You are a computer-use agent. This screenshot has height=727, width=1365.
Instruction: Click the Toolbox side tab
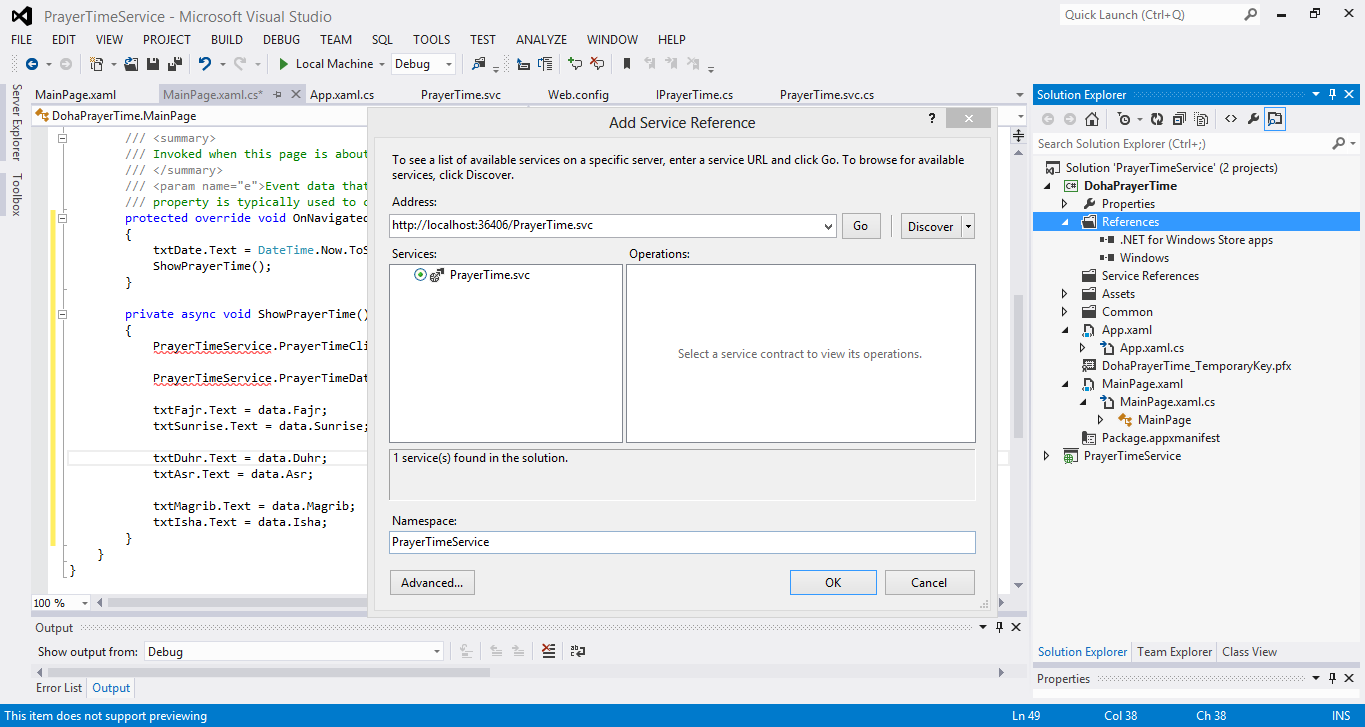(16, 194)
